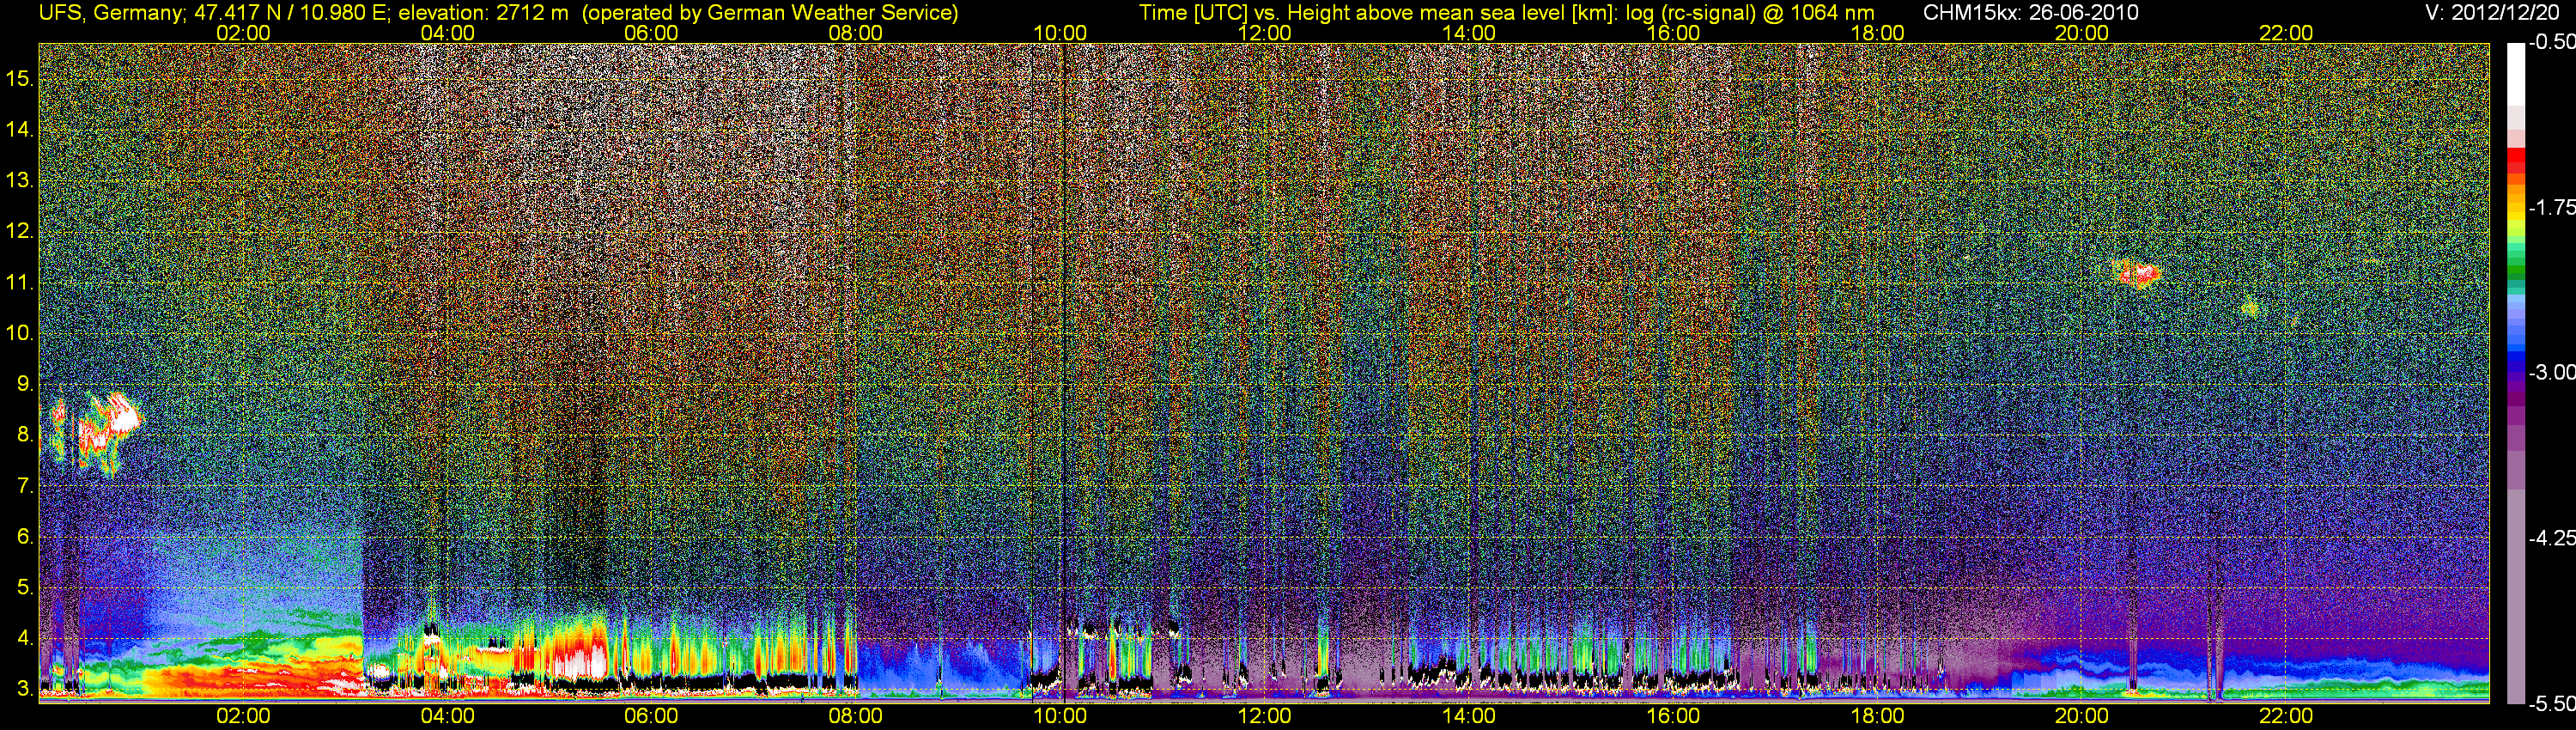Click the "3." km height axis label
2576x730 pixels.
(x=25, y=689)
